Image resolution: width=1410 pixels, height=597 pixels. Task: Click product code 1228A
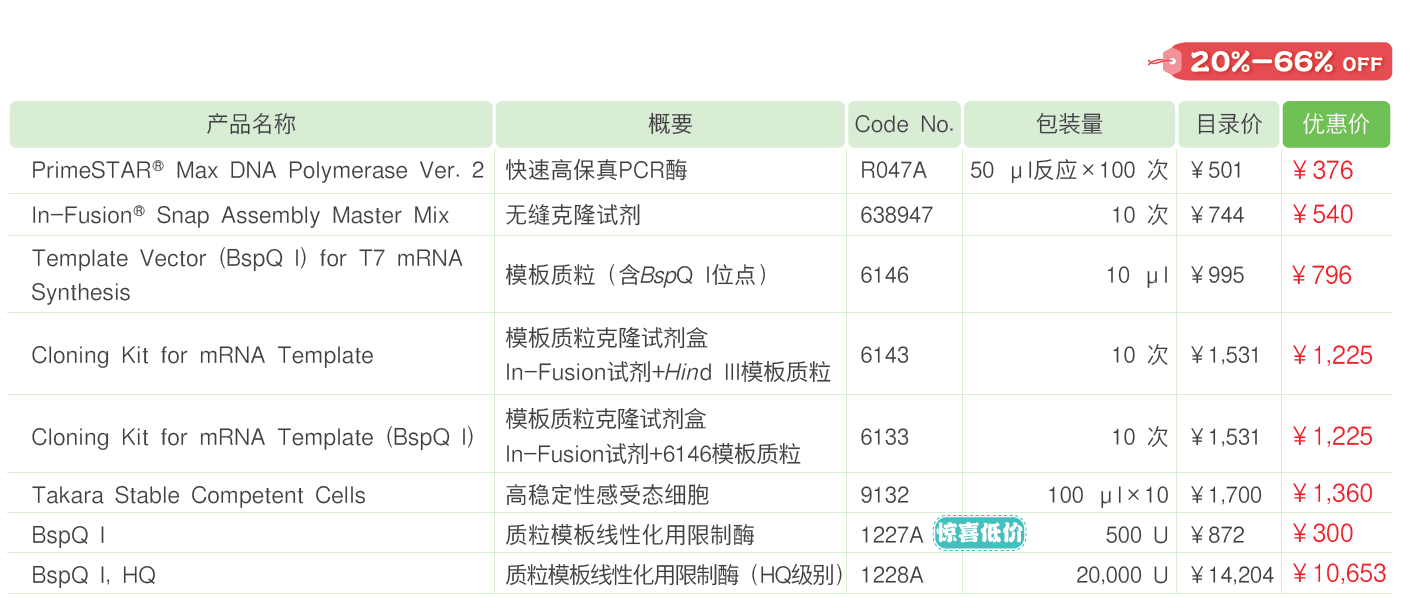pyautogui.click(x=891, y=576)
